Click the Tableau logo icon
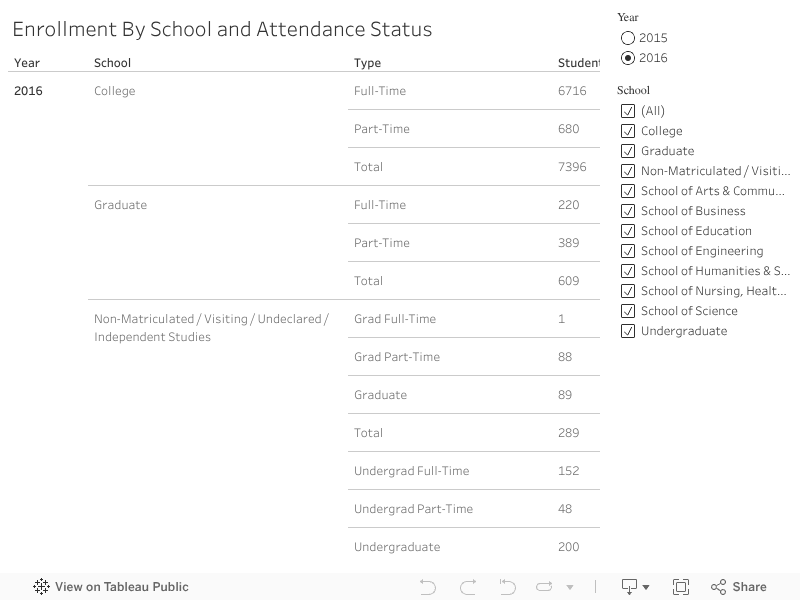 point(41,587)
